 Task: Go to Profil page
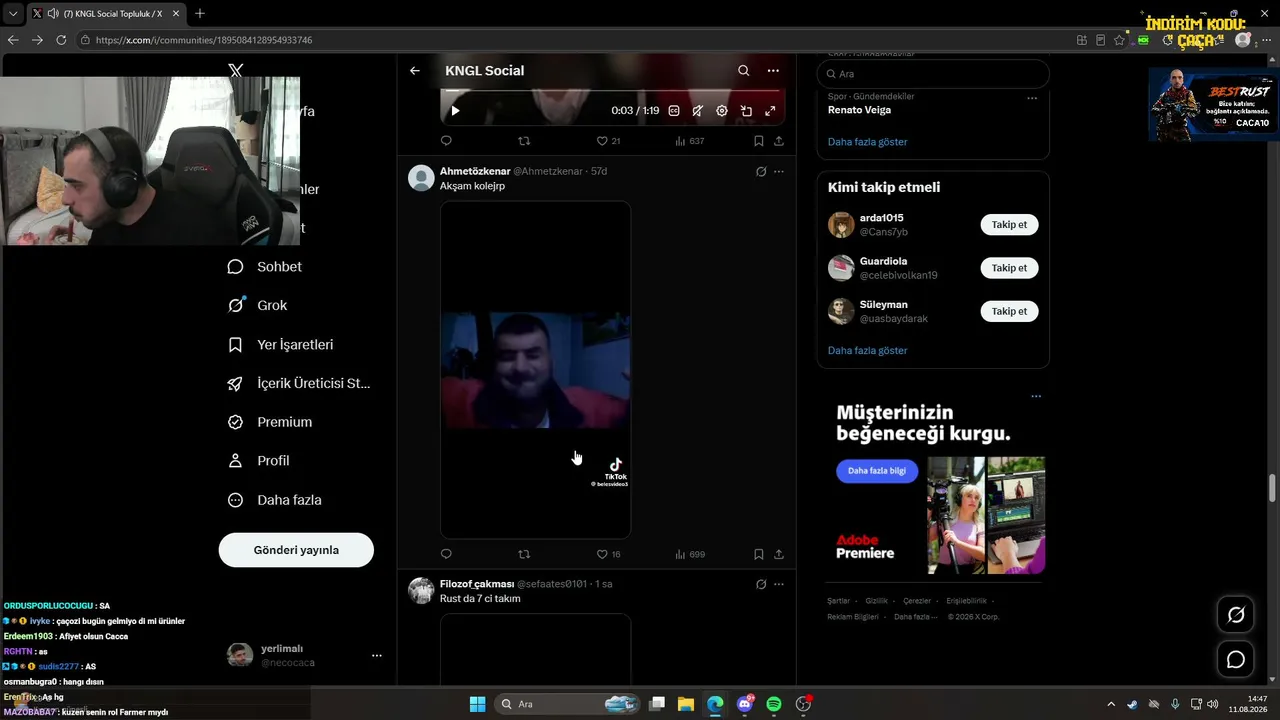[259, 461]
